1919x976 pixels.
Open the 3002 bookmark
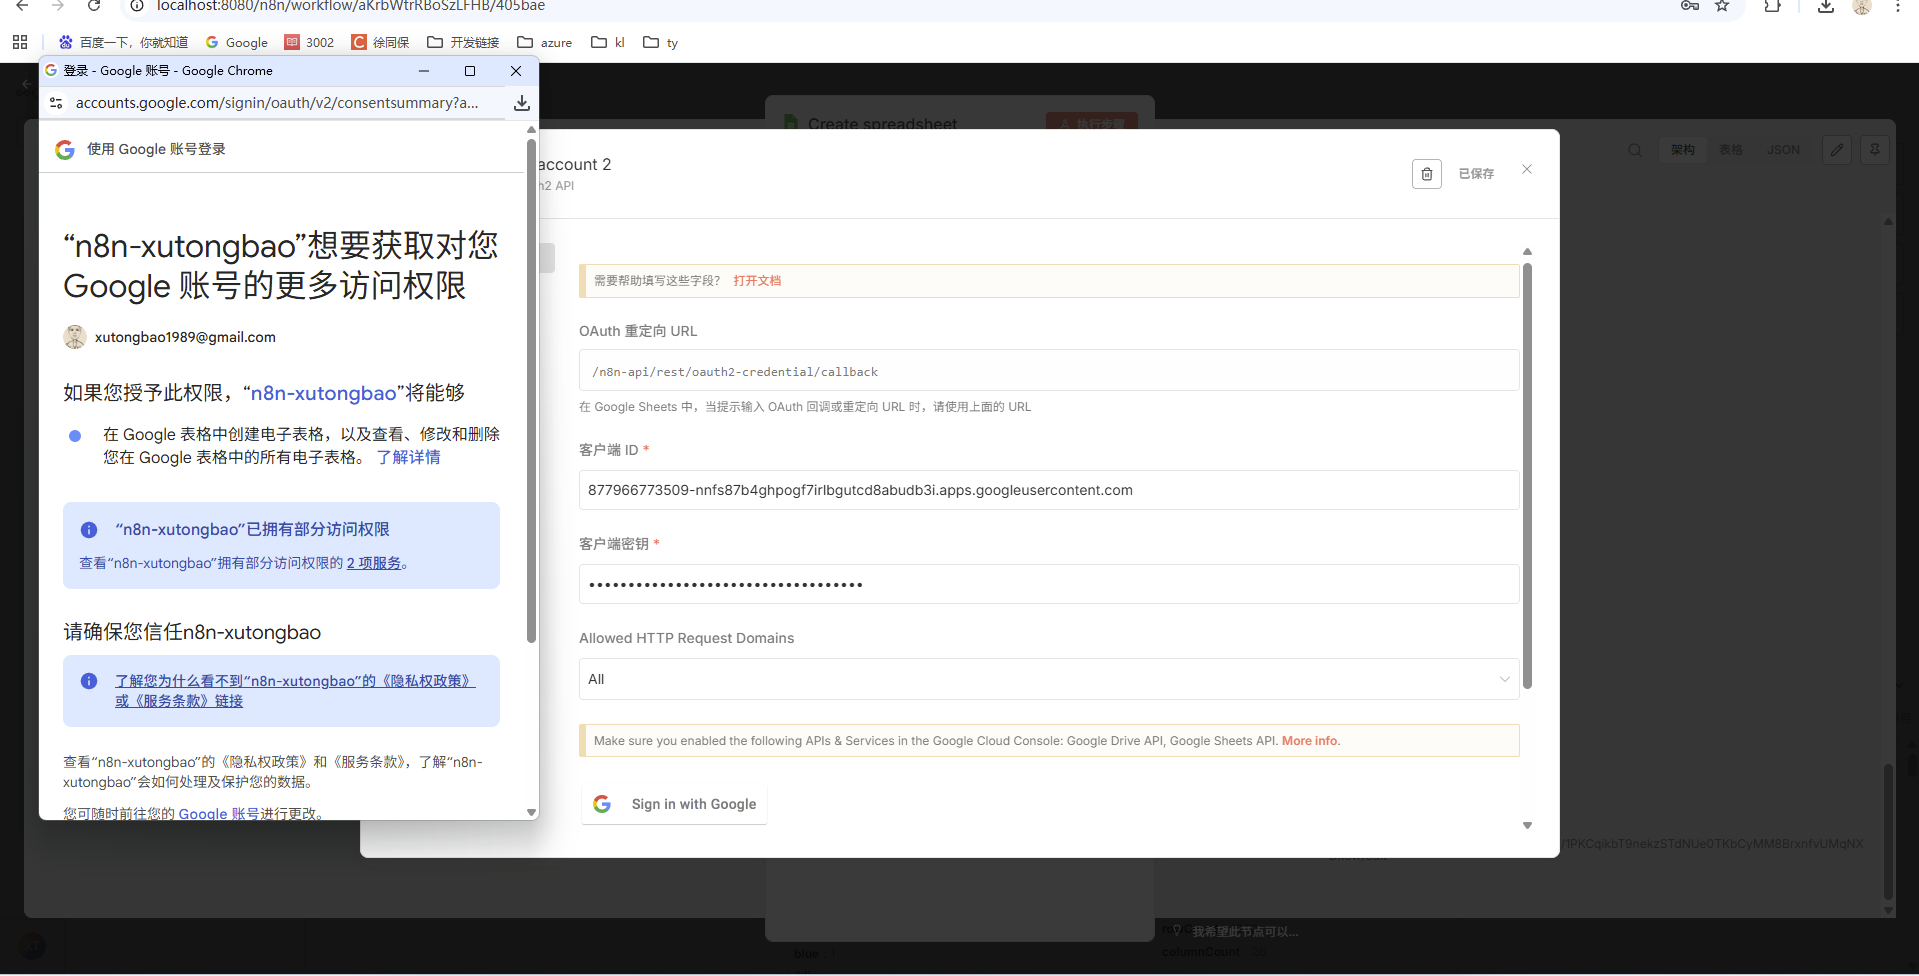[x=310, y=42]
